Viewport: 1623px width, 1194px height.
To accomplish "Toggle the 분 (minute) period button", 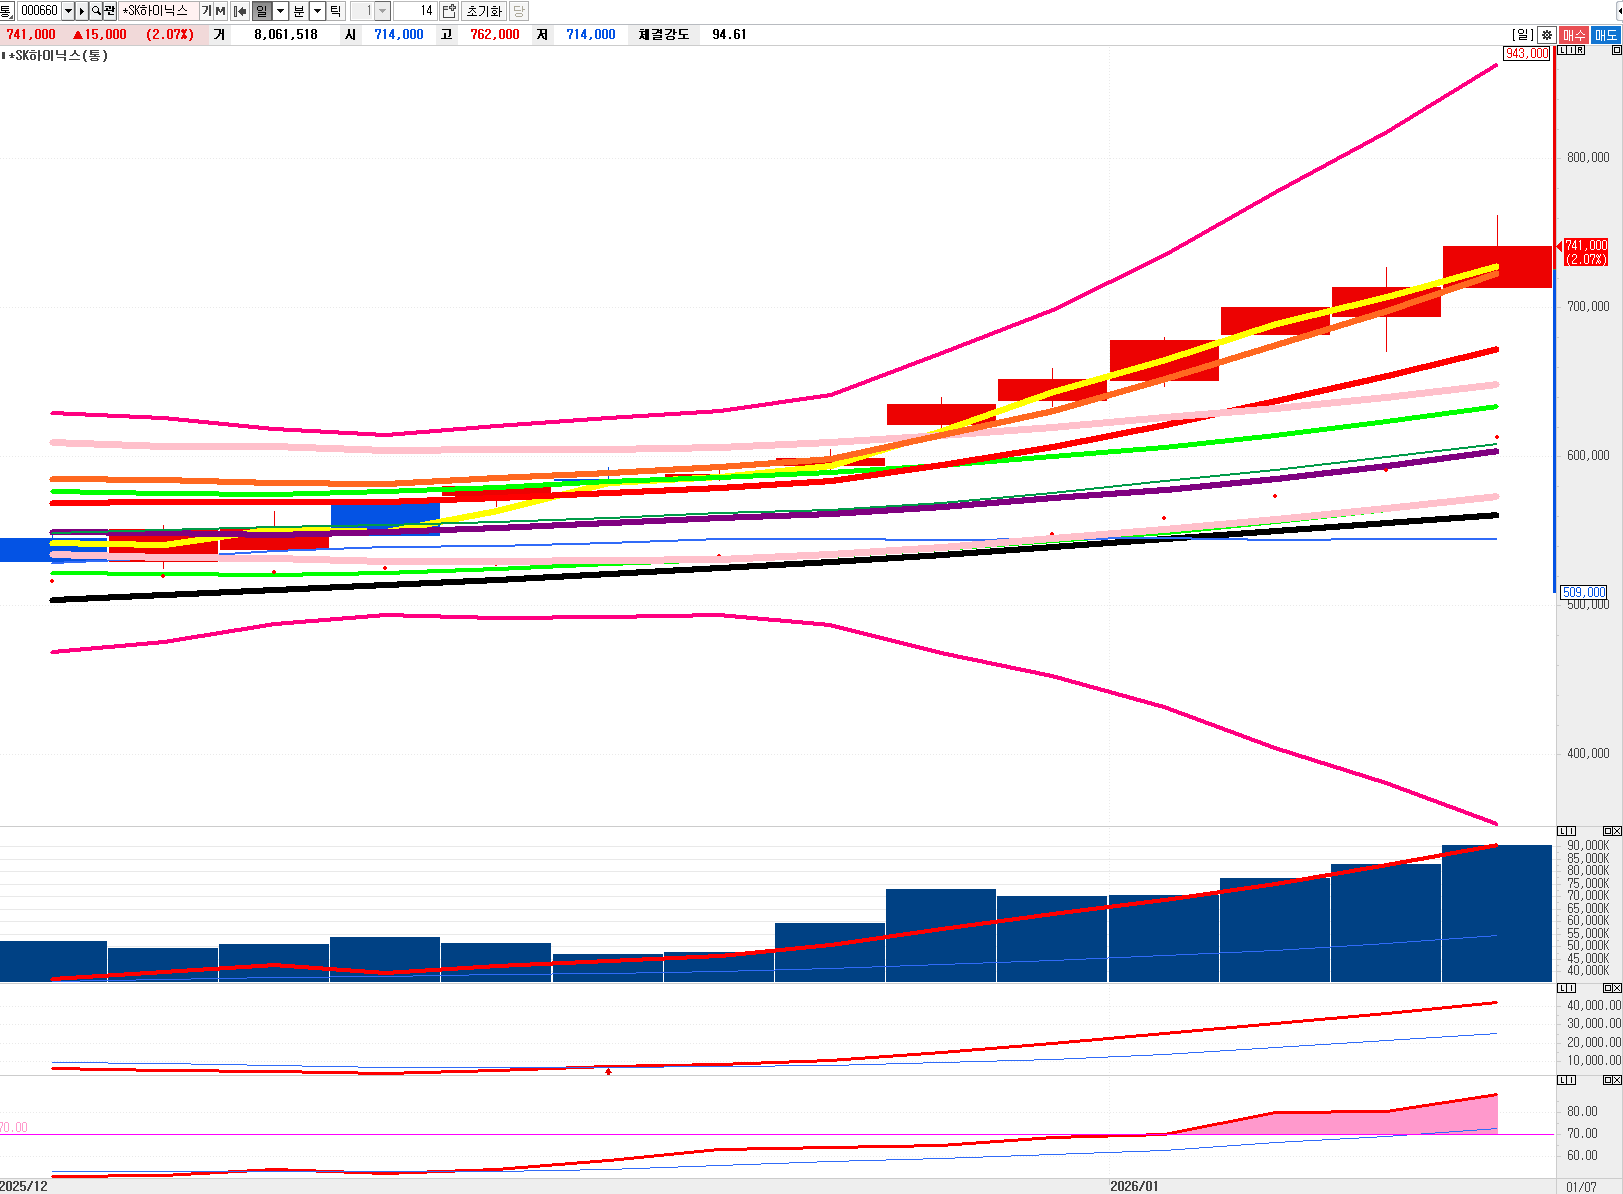I will pos(298,11).
